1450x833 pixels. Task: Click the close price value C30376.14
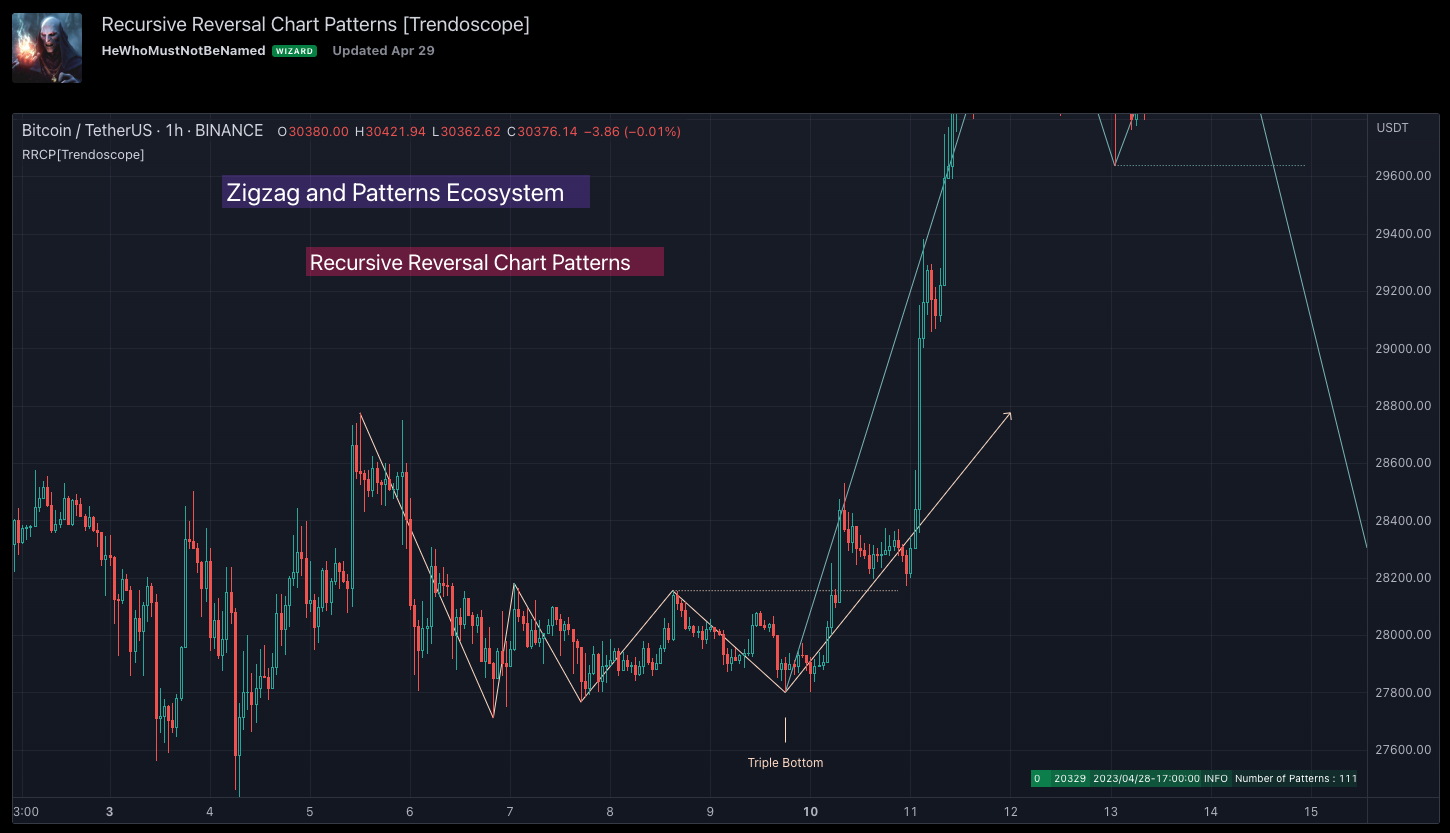[x=541, y=131]
